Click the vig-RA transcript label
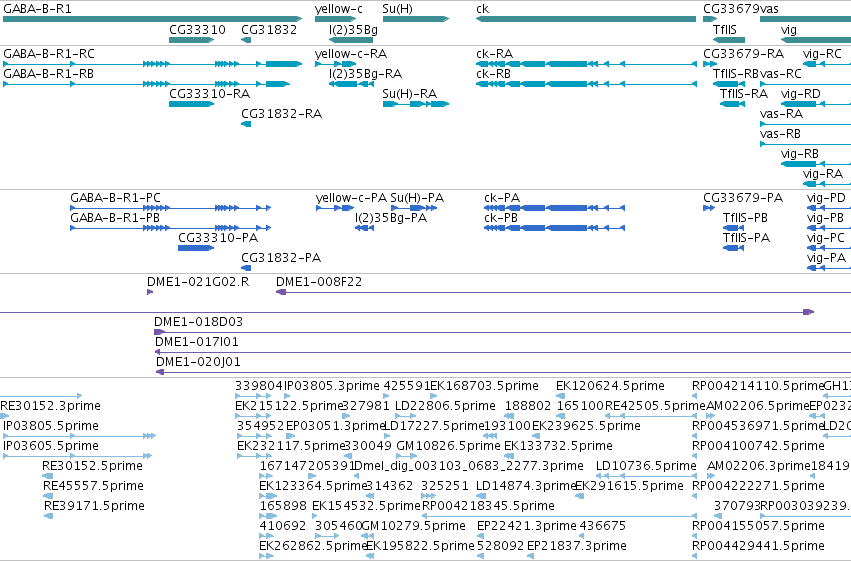 pyautogui.click(x=823, y=174)
